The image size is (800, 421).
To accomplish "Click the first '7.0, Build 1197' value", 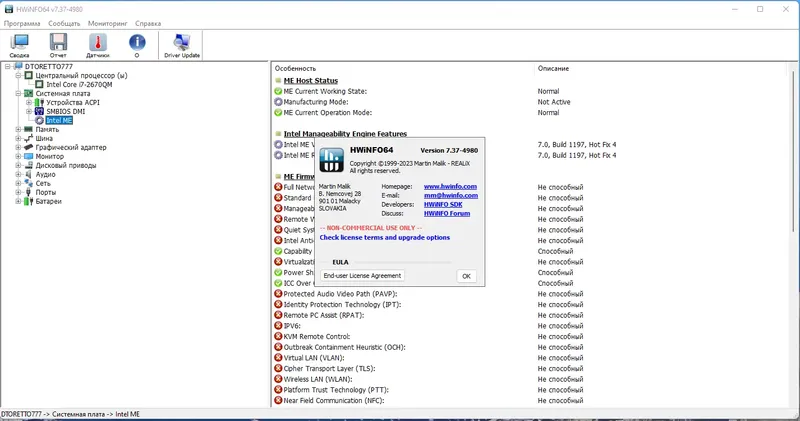I will (577, 144).
